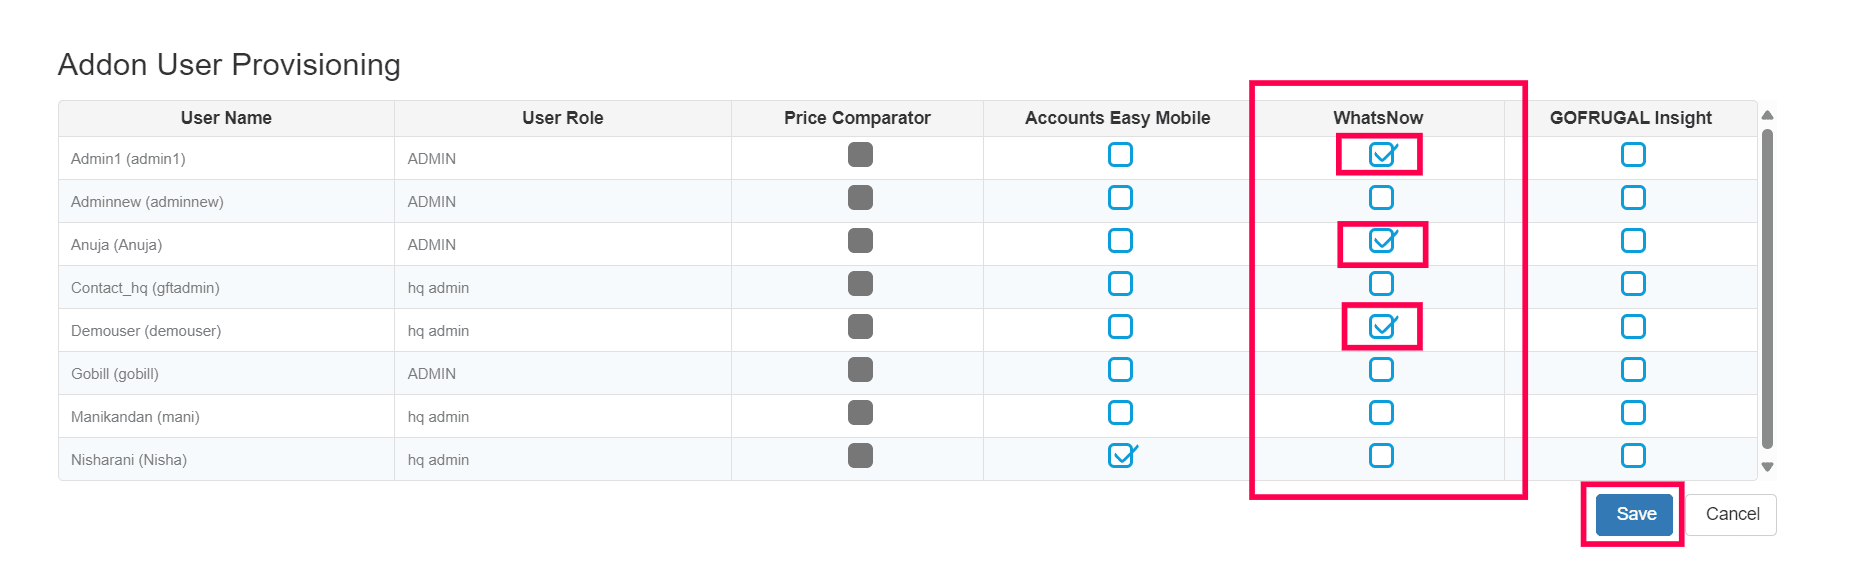Check GOFRUGAL Insight for Anuja

1633,241
